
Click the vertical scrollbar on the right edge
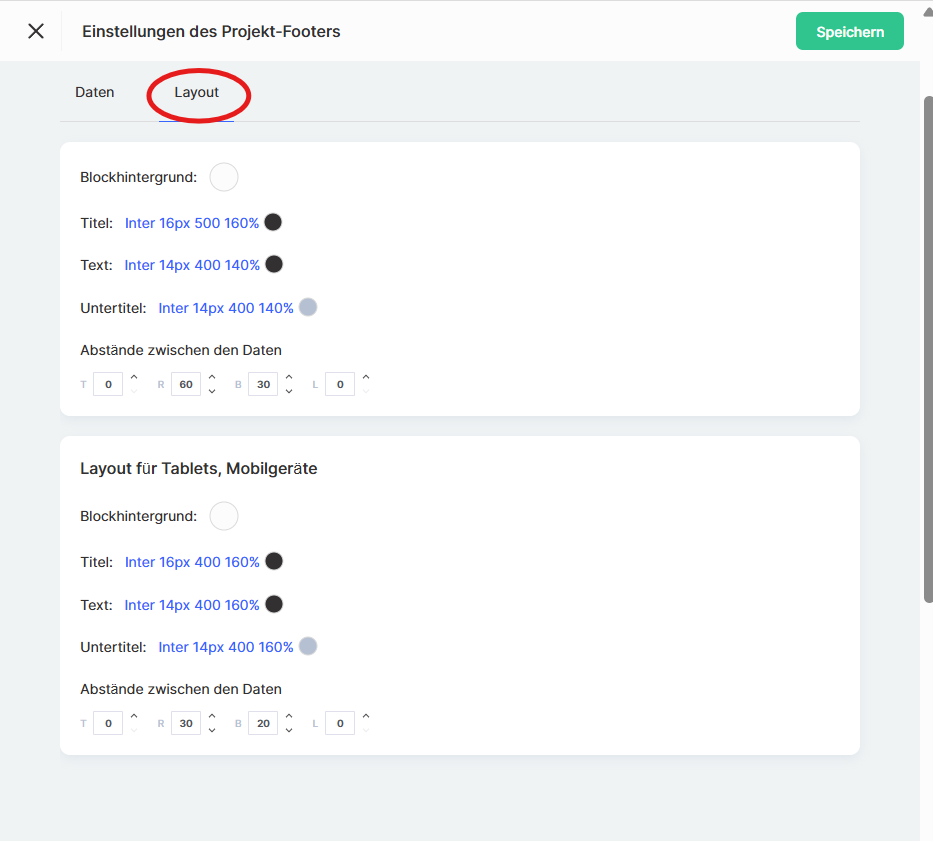point(927,350)
